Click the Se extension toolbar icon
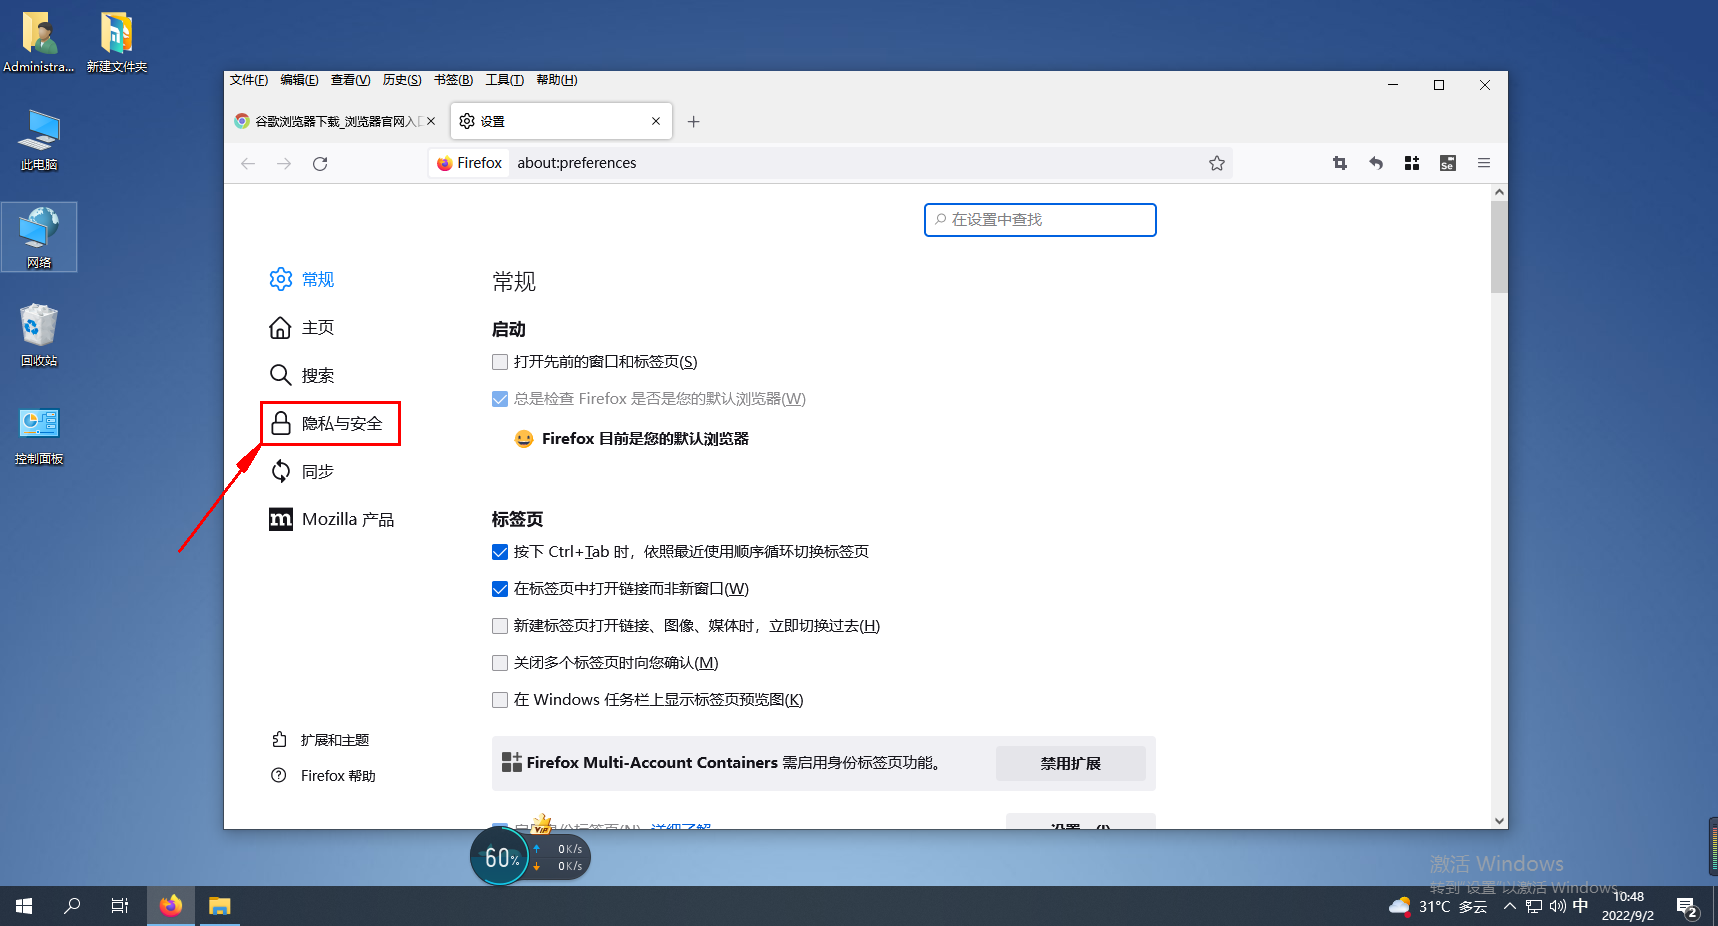 (1448, 163)
